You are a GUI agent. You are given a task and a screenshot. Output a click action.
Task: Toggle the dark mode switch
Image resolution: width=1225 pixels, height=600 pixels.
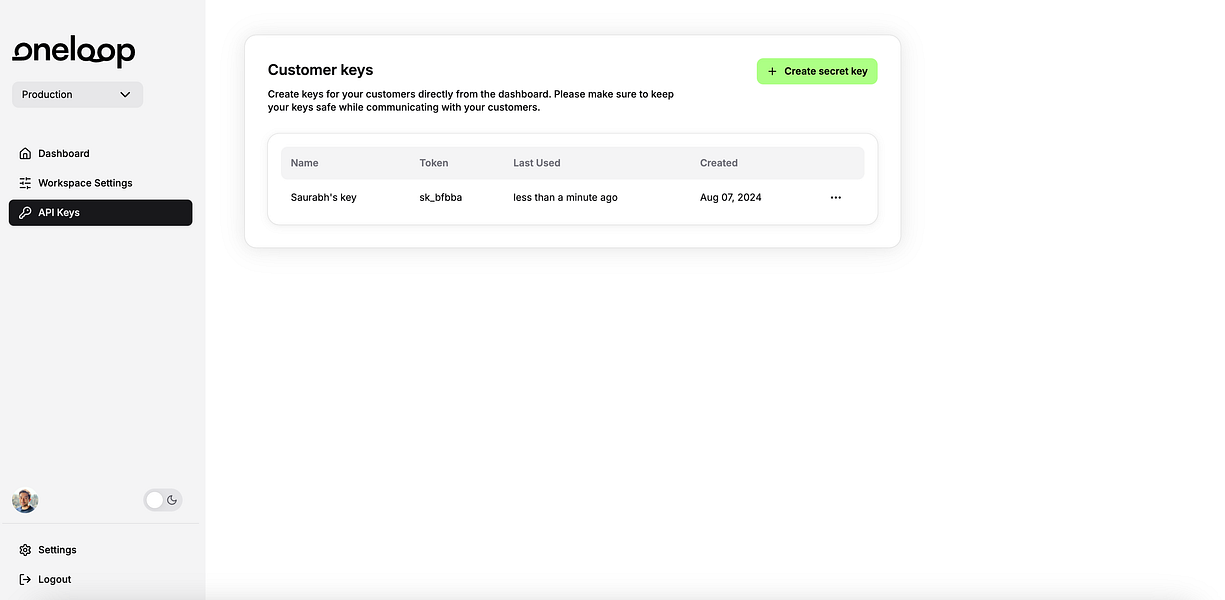(x=163, y=500)
